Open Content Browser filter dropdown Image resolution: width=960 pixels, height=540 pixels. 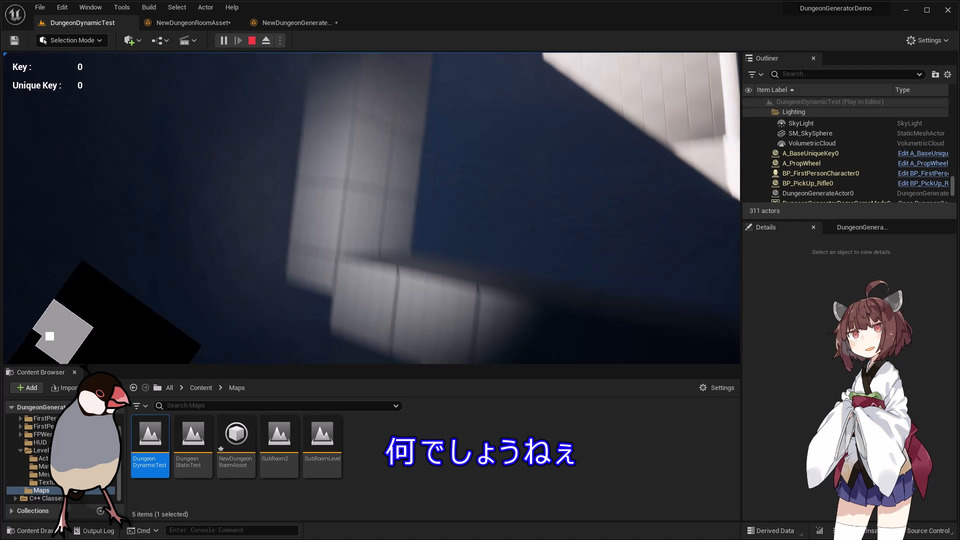point(140,406)
